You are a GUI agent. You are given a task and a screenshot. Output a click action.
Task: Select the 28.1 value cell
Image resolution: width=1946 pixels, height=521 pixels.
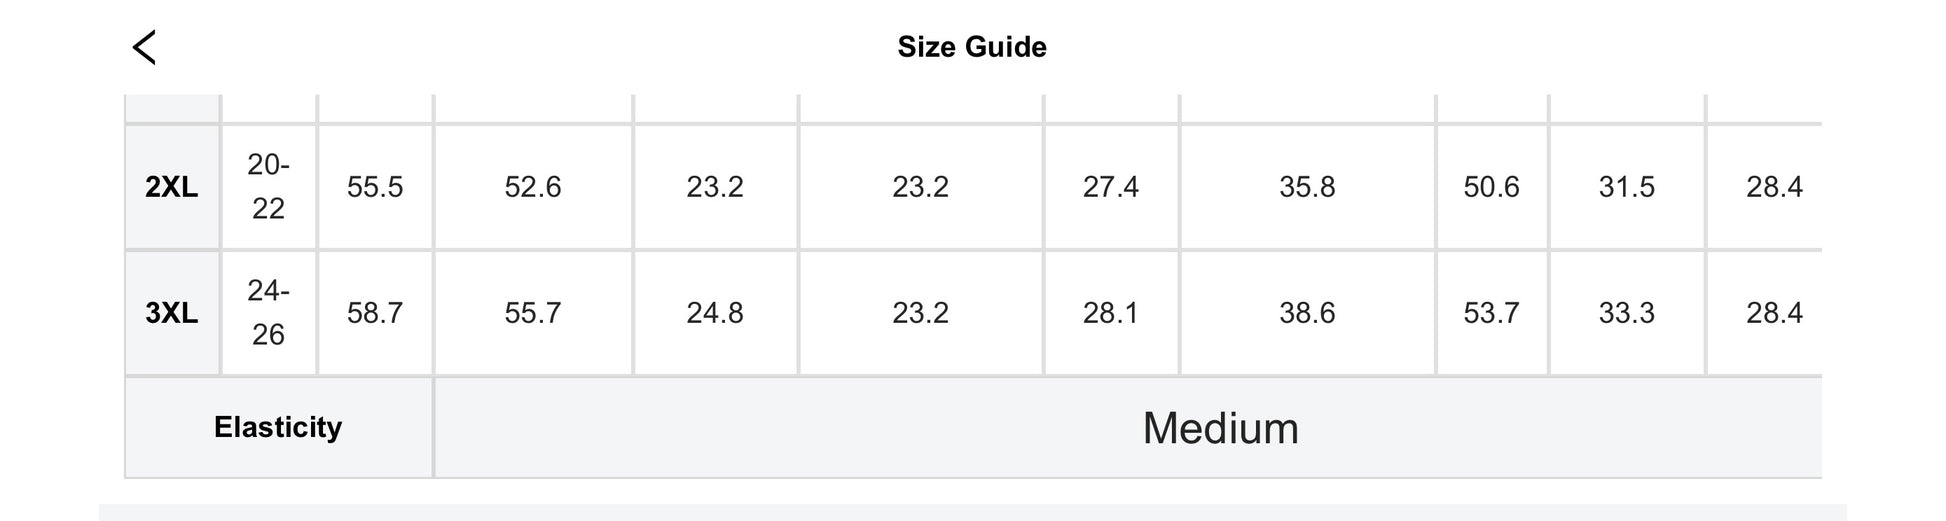pyautogui.click(x=1111, y=313)
